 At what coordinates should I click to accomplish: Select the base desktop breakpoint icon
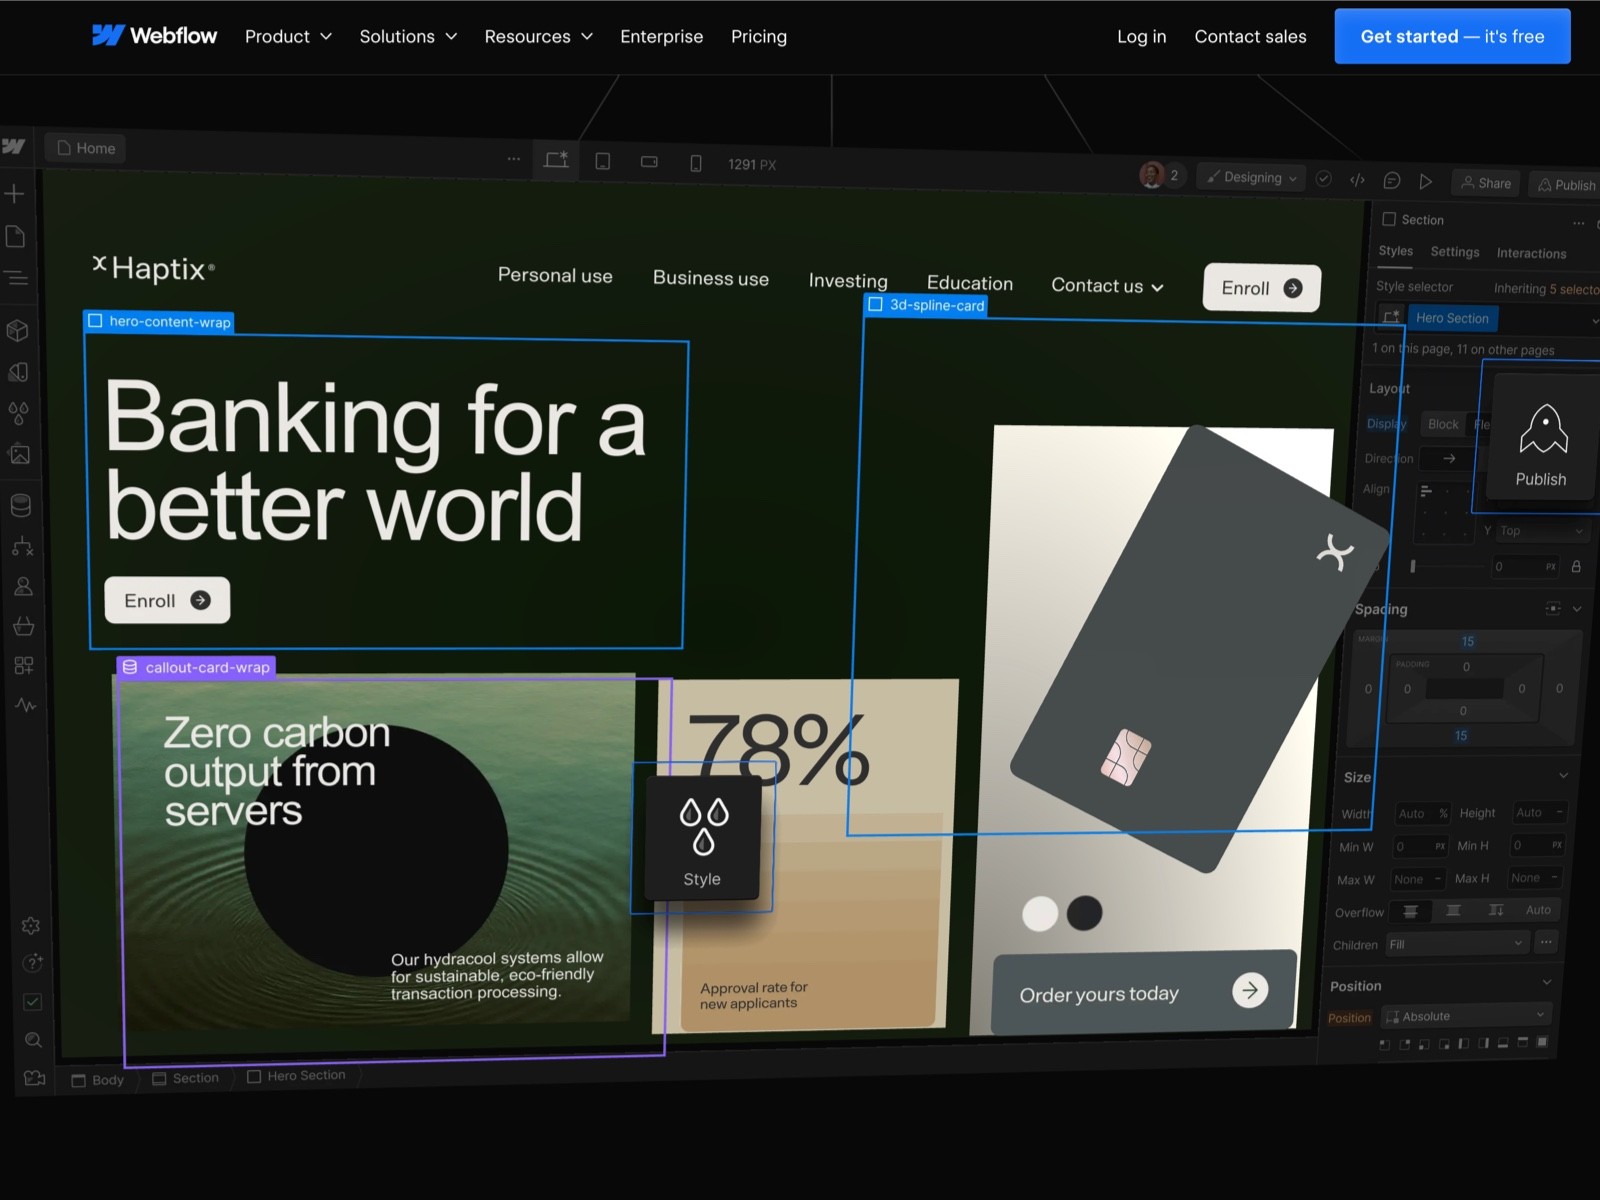556,159
